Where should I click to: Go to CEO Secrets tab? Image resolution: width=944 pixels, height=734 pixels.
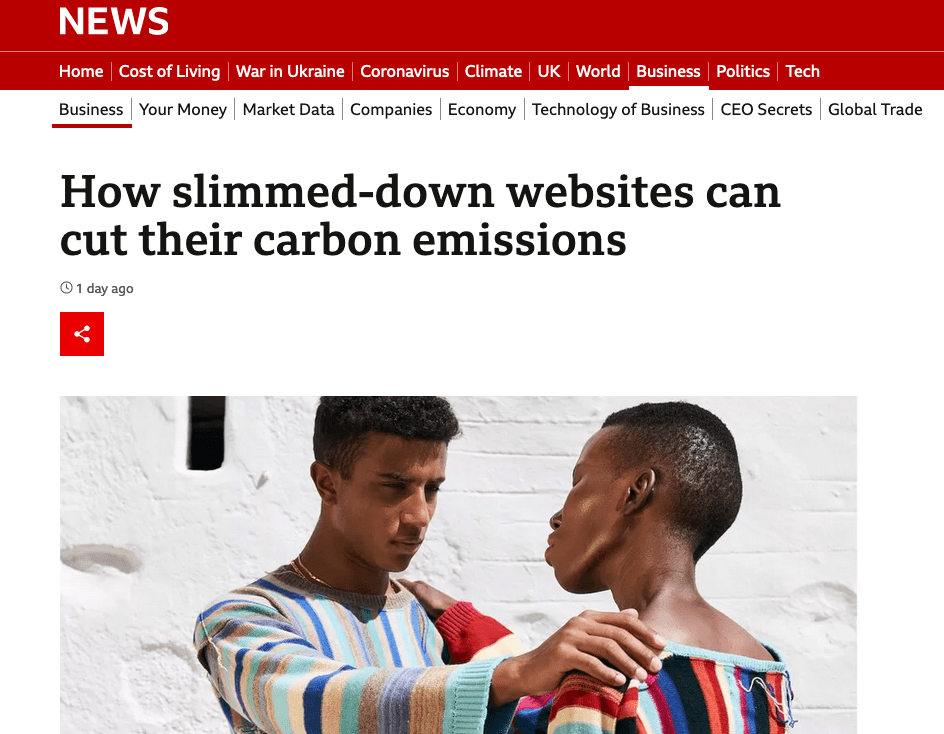pyautogui.click(x=766, y=110)
